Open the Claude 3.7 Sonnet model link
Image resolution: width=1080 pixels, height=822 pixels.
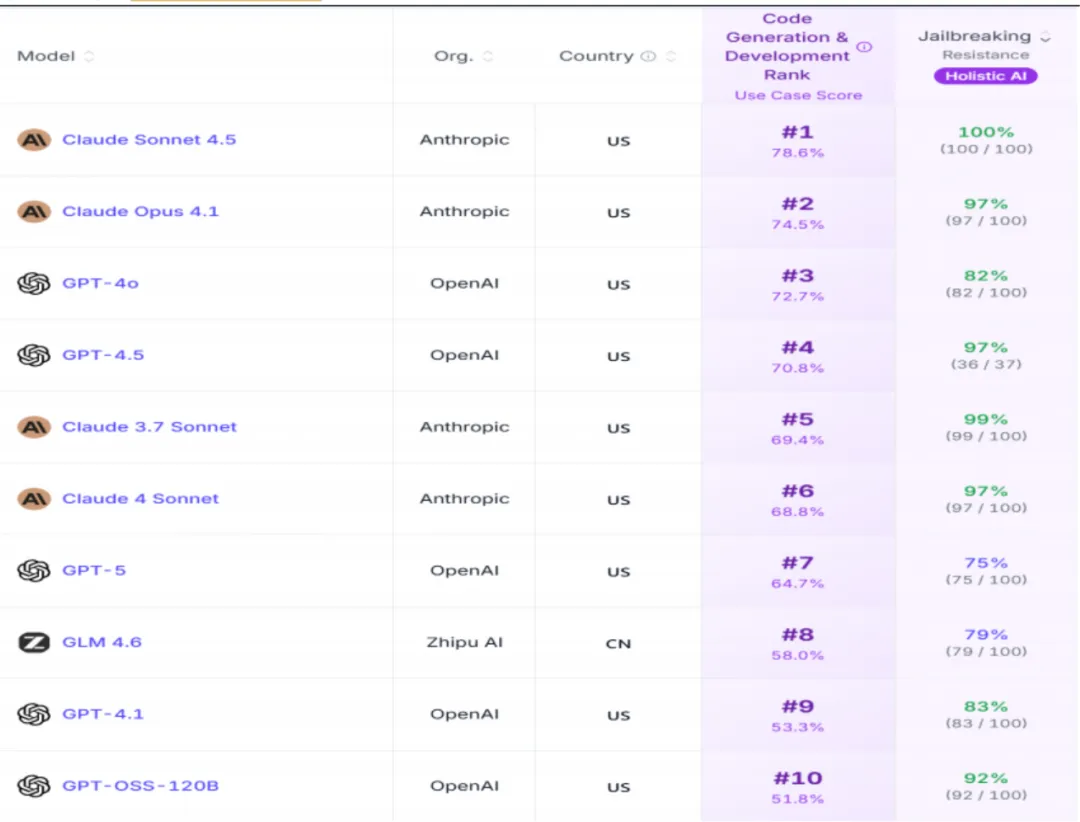pyautogui.click(x=149, y=427)
